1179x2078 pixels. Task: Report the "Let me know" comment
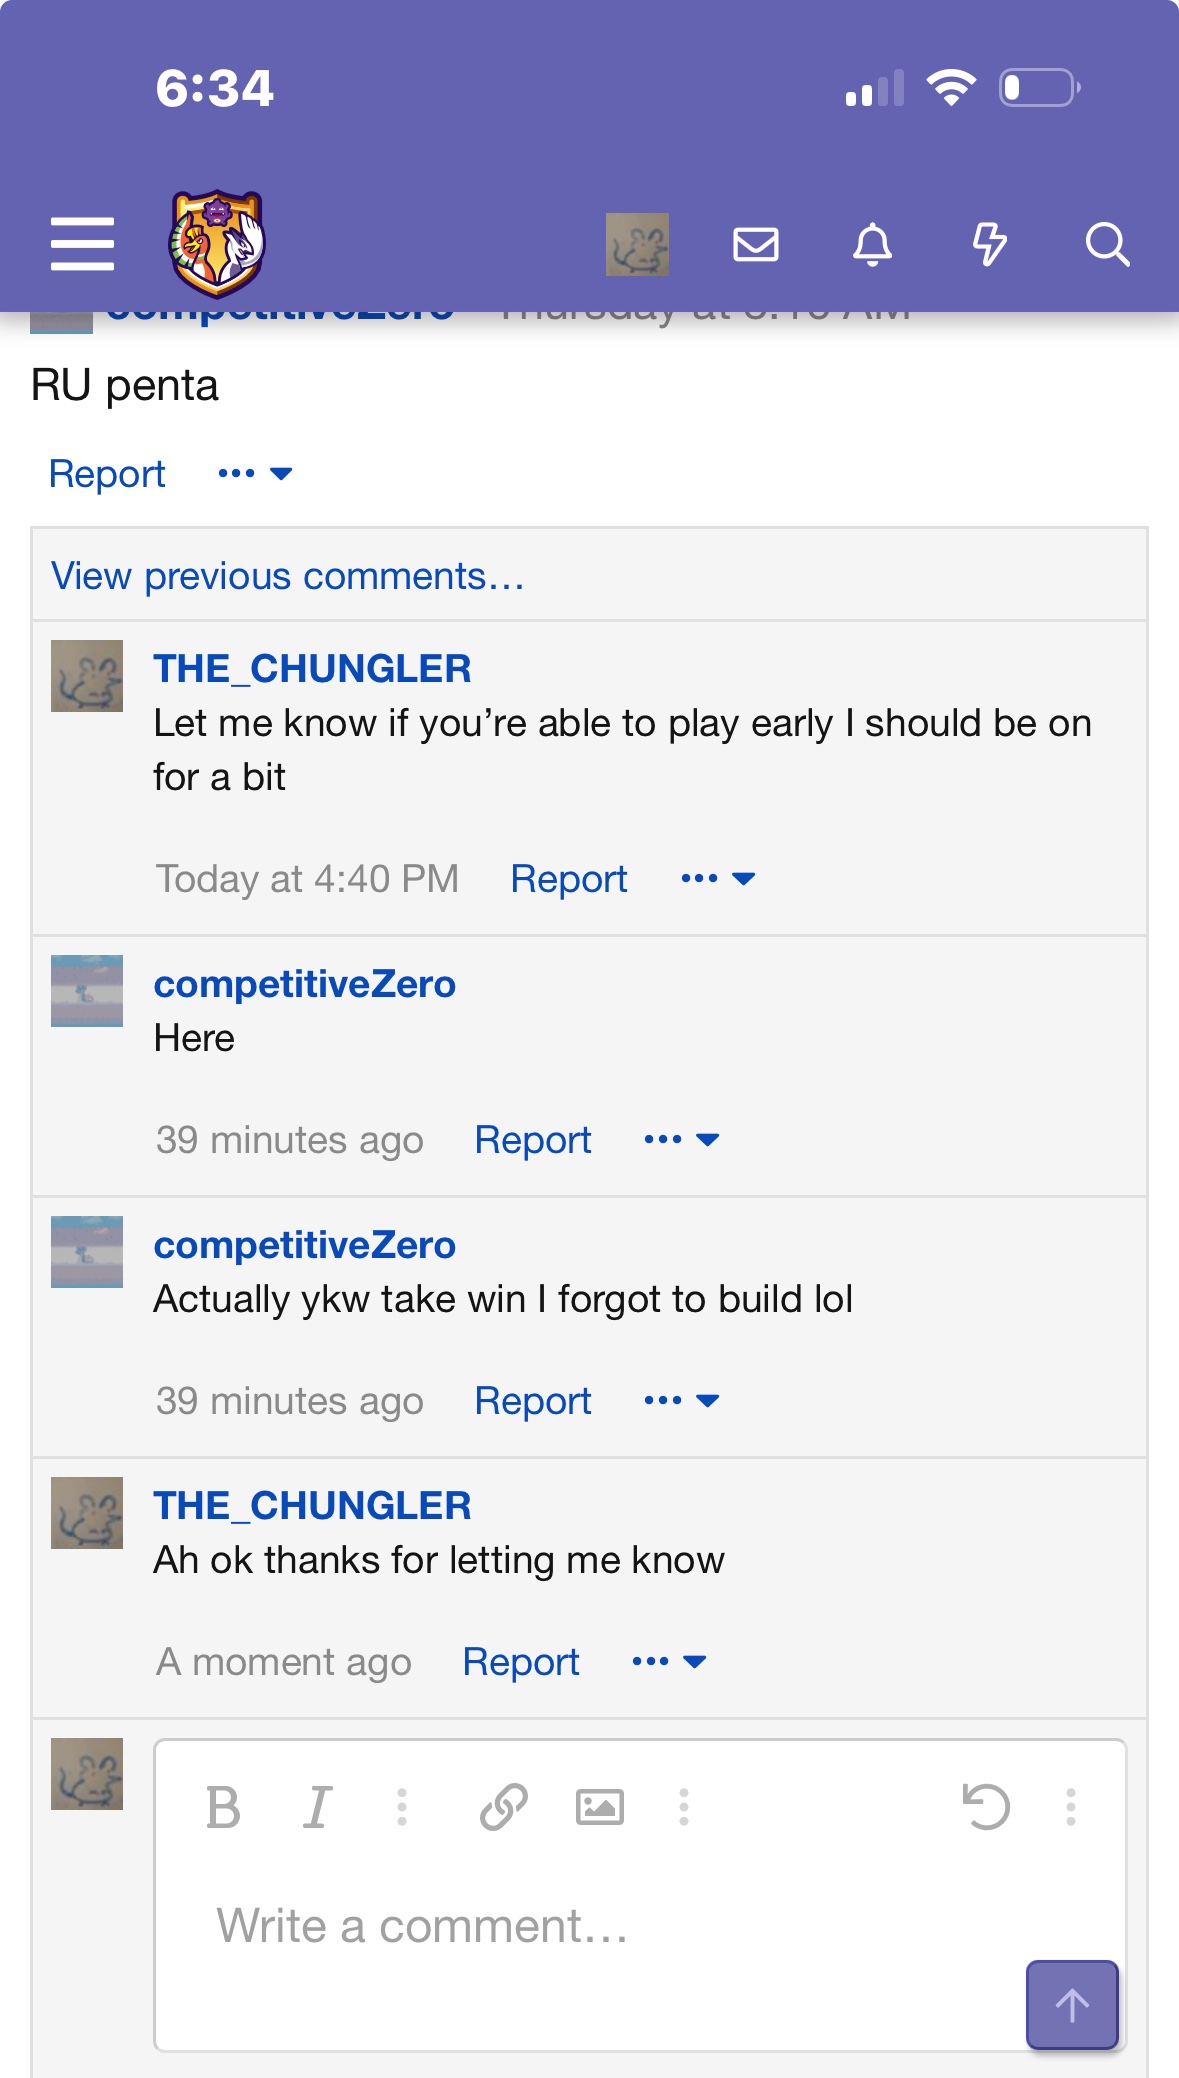[568, 878]
